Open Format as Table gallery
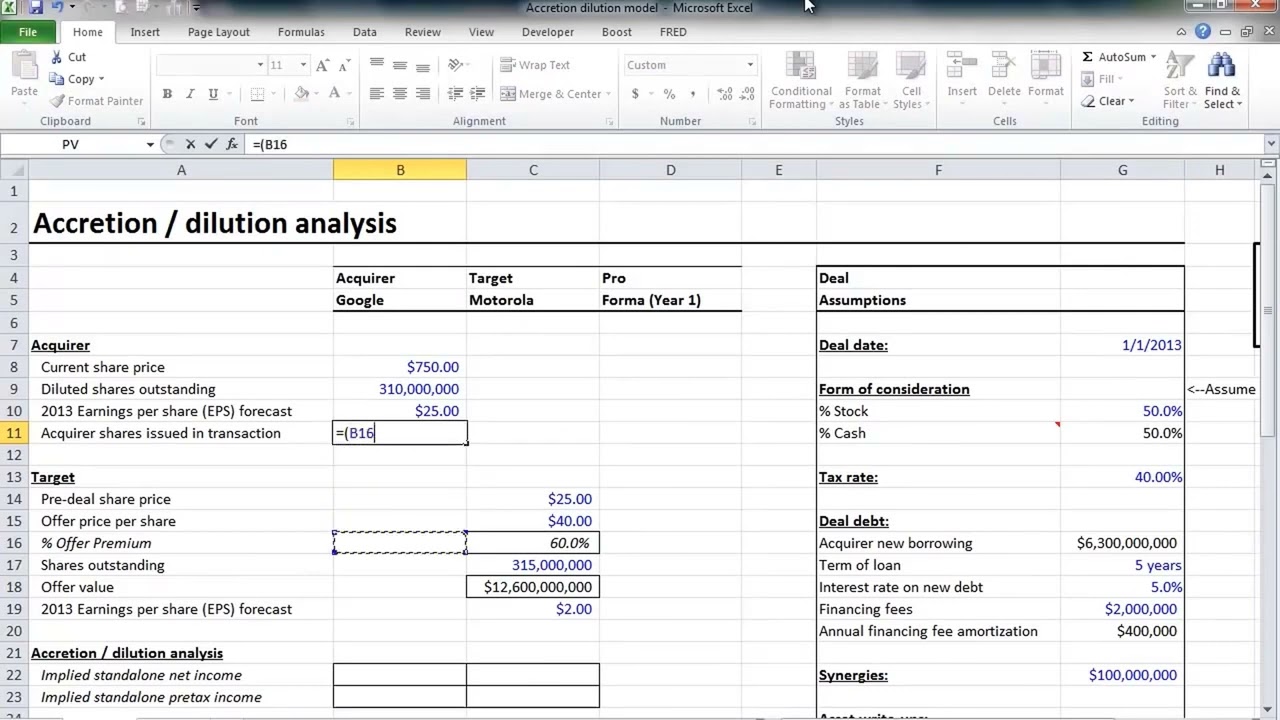The image size is (1280, 720). point(862,80)
